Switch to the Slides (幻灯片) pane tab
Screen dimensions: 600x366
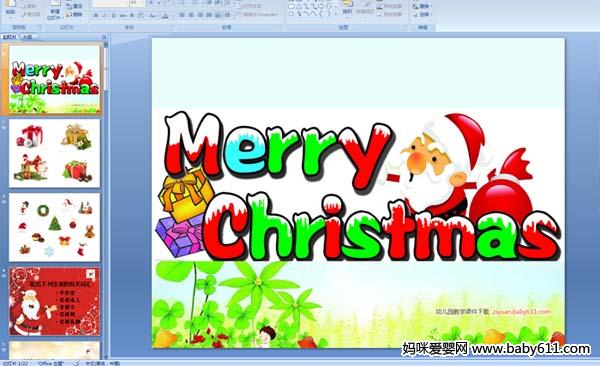tap(10, 37)
